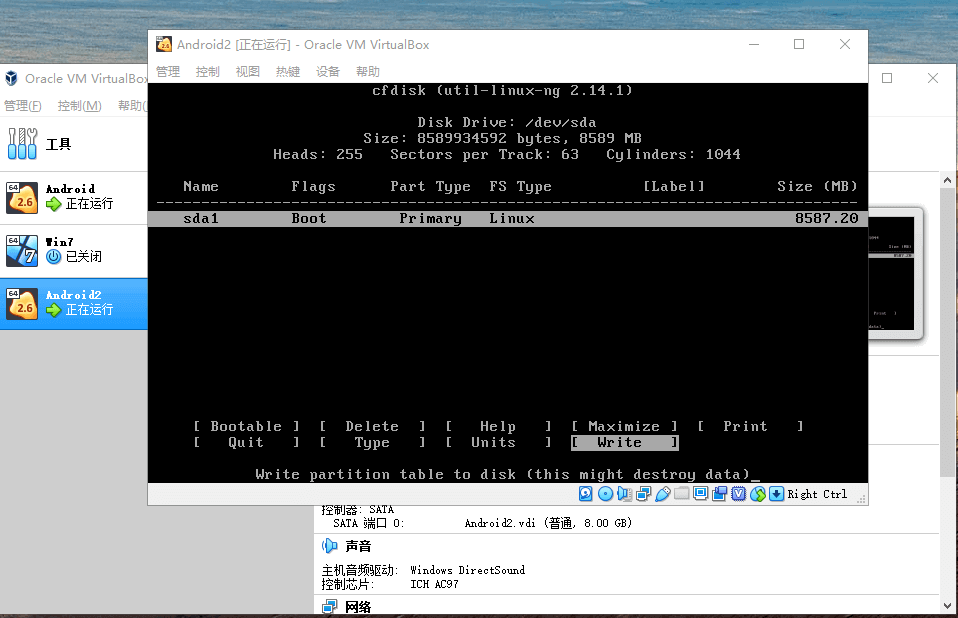The width and height of the screenshot is (958, 618).
Task: Click the details panel scrollbar down arrow
Action: [949, 607]
